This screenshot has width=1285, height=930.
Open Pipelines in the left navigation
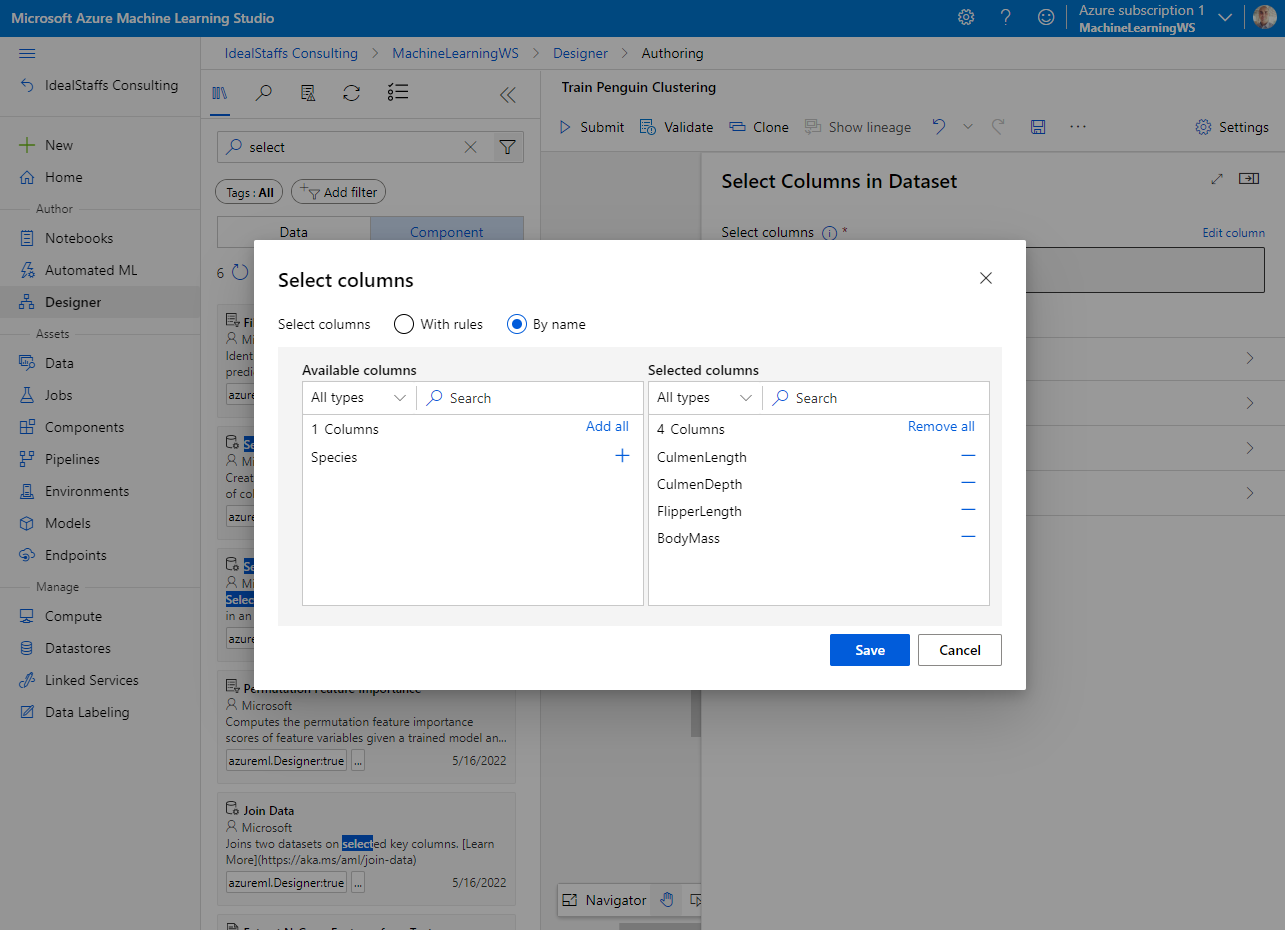click(x=72, y=459)
